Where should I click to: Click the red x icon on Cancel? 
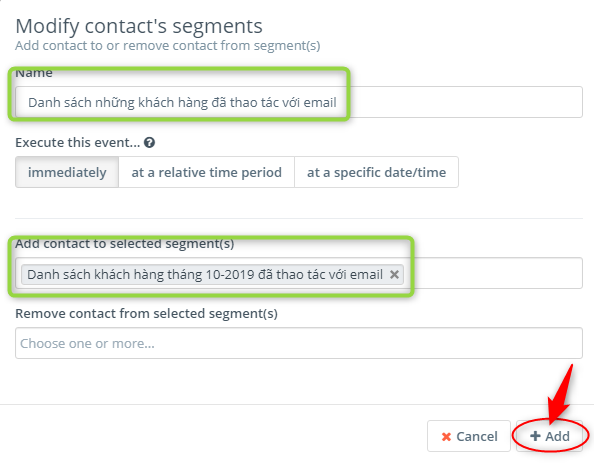(446, 437)
